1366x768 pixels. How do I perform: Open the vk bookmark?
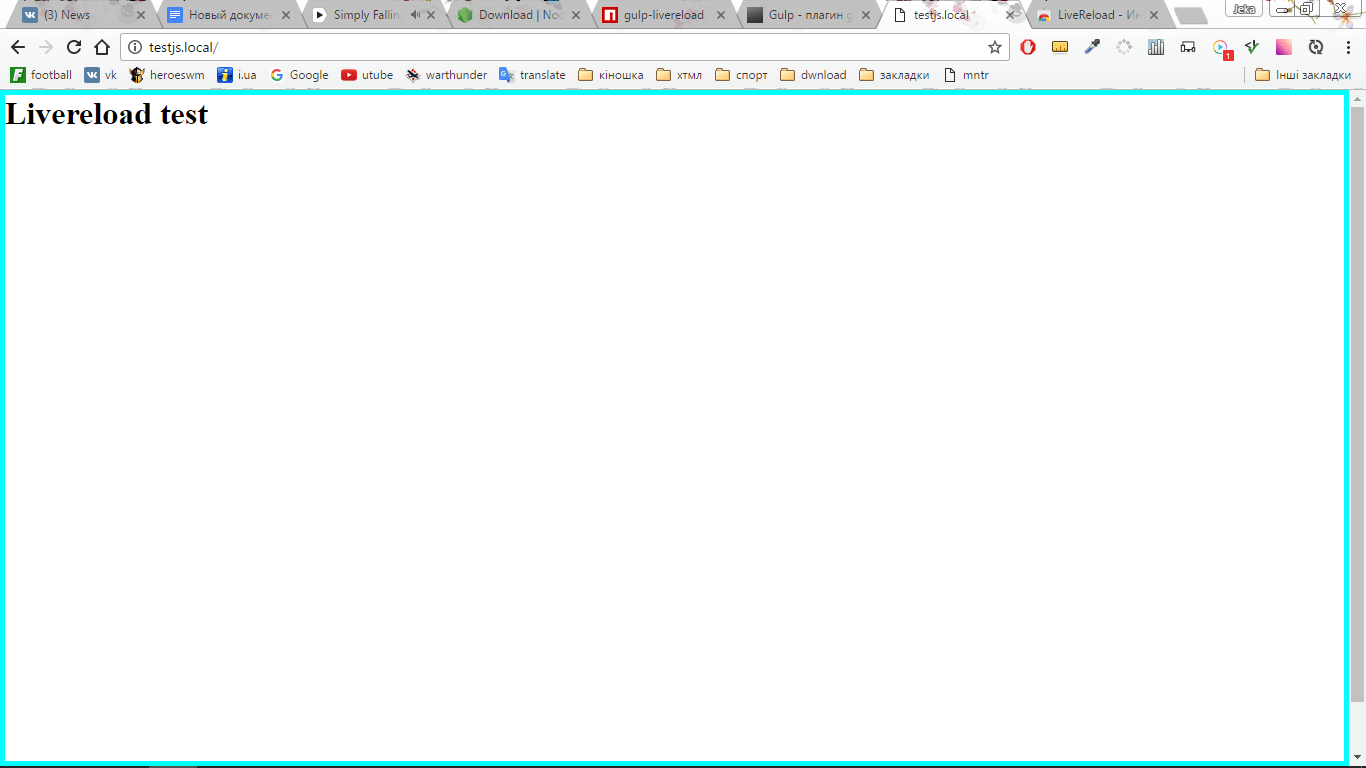101,75
